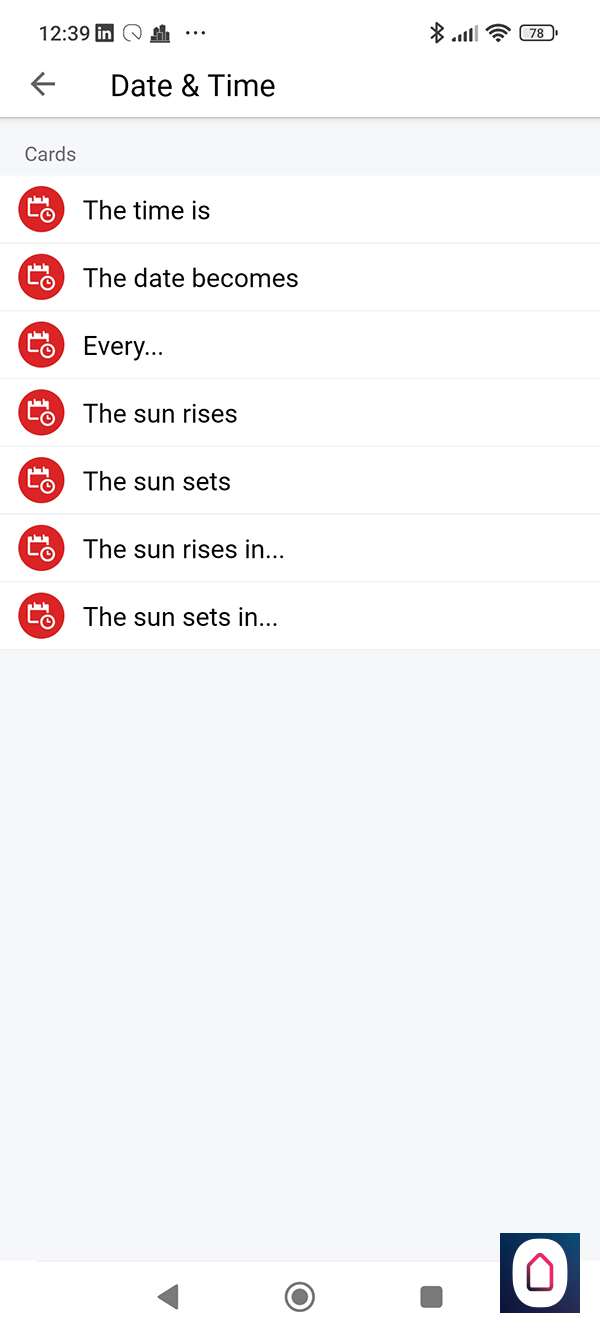Tap calendar icon beside "Every..."
The width and height of the screenshot is (600, 1333).
click(x=41, y=346)
